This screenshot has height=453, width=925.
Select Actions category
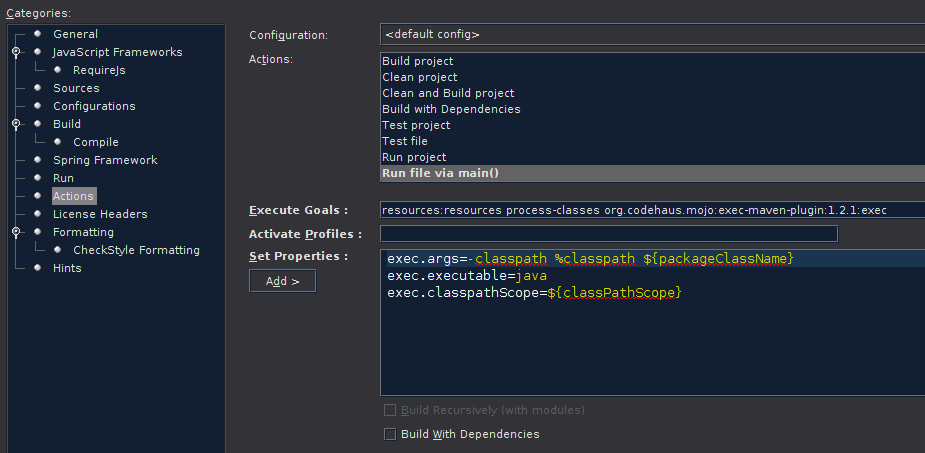[x=73, y=196]
